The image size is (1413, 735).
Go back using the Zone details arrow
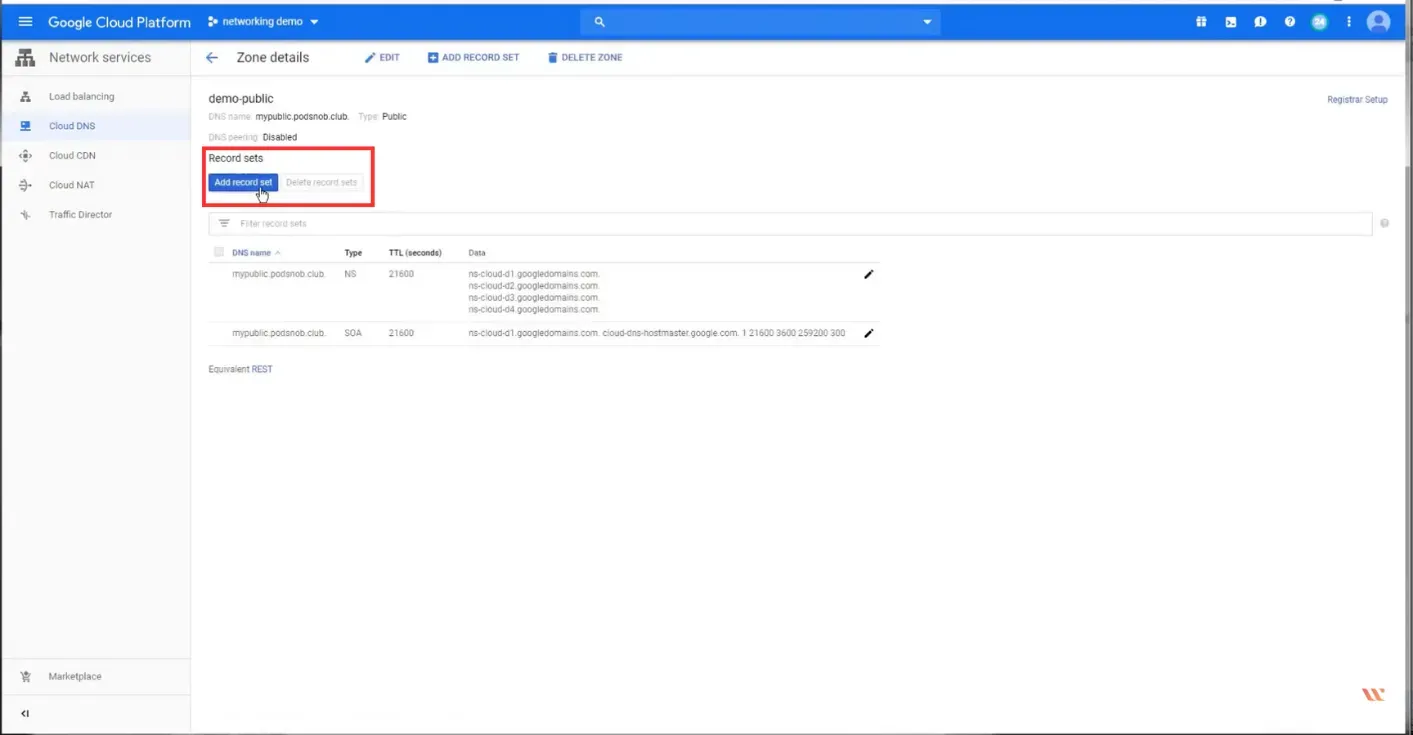pos(212,58)
